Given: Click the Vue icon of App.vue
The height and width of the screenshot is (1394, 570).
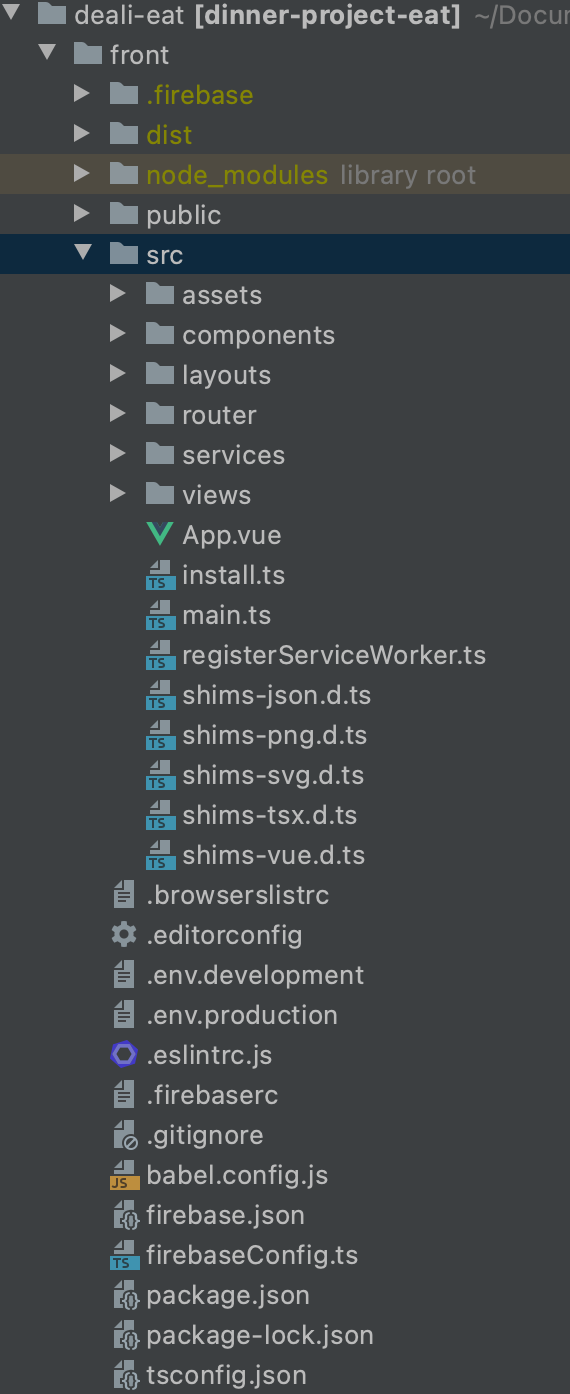Looking at the screenshot, I should 159,535.
